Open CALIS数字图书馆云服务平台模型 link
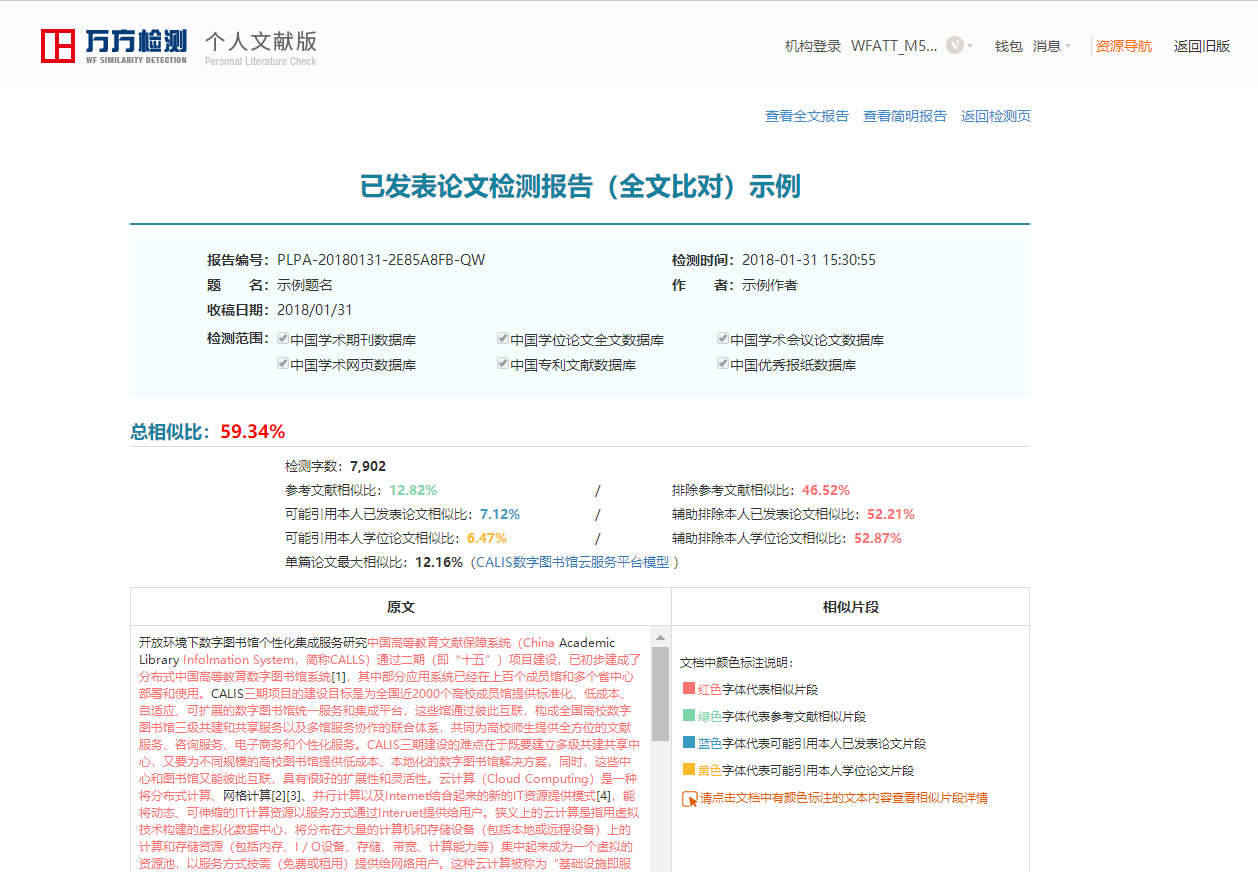This screenshot has width=1258, height=872. point(573,562)
